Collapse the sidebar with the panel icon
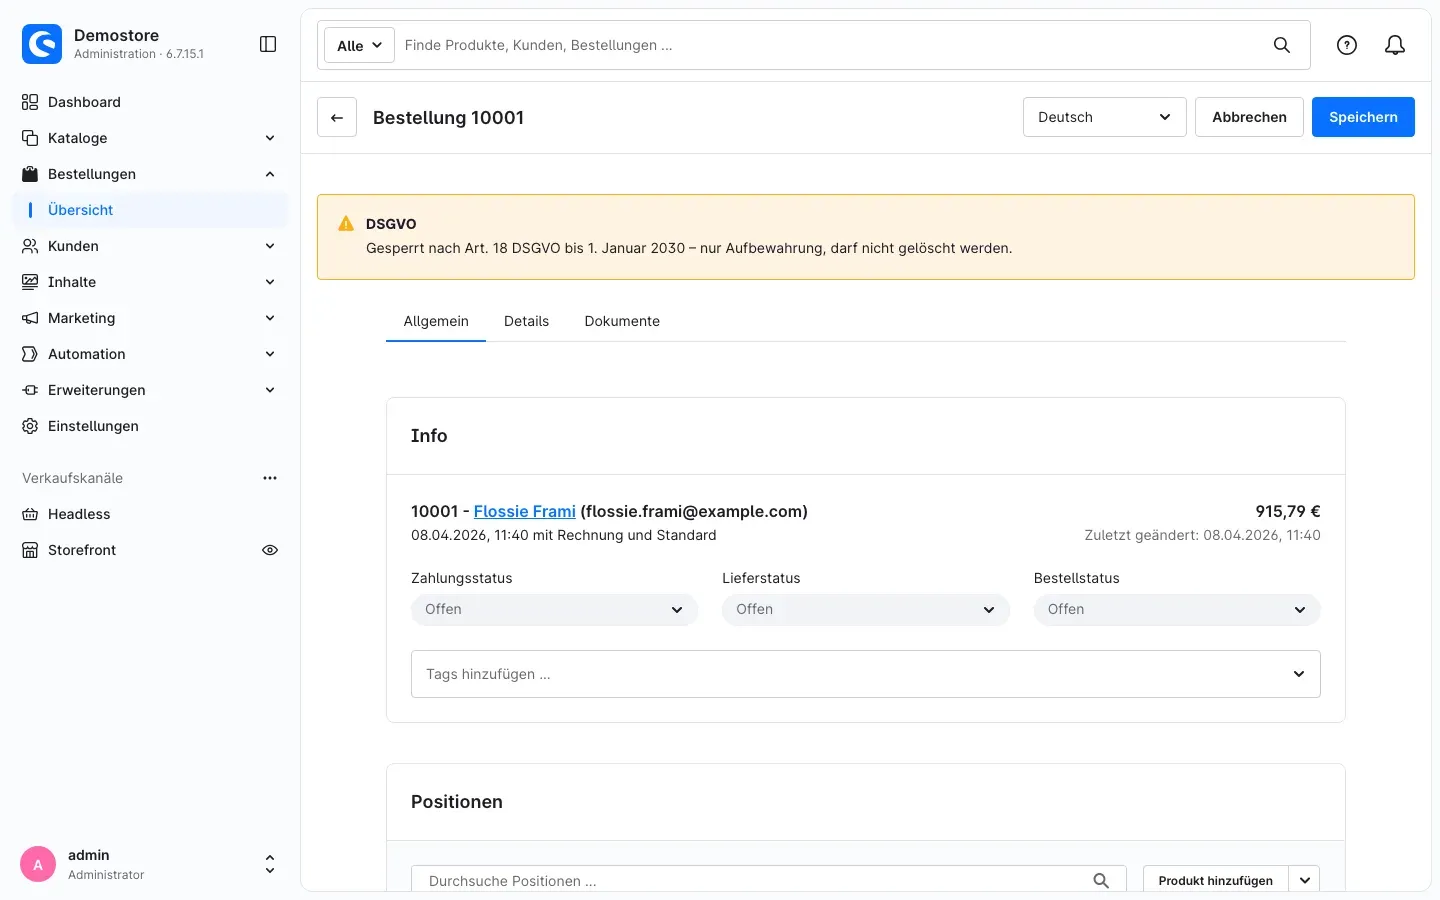 [268, 44]
